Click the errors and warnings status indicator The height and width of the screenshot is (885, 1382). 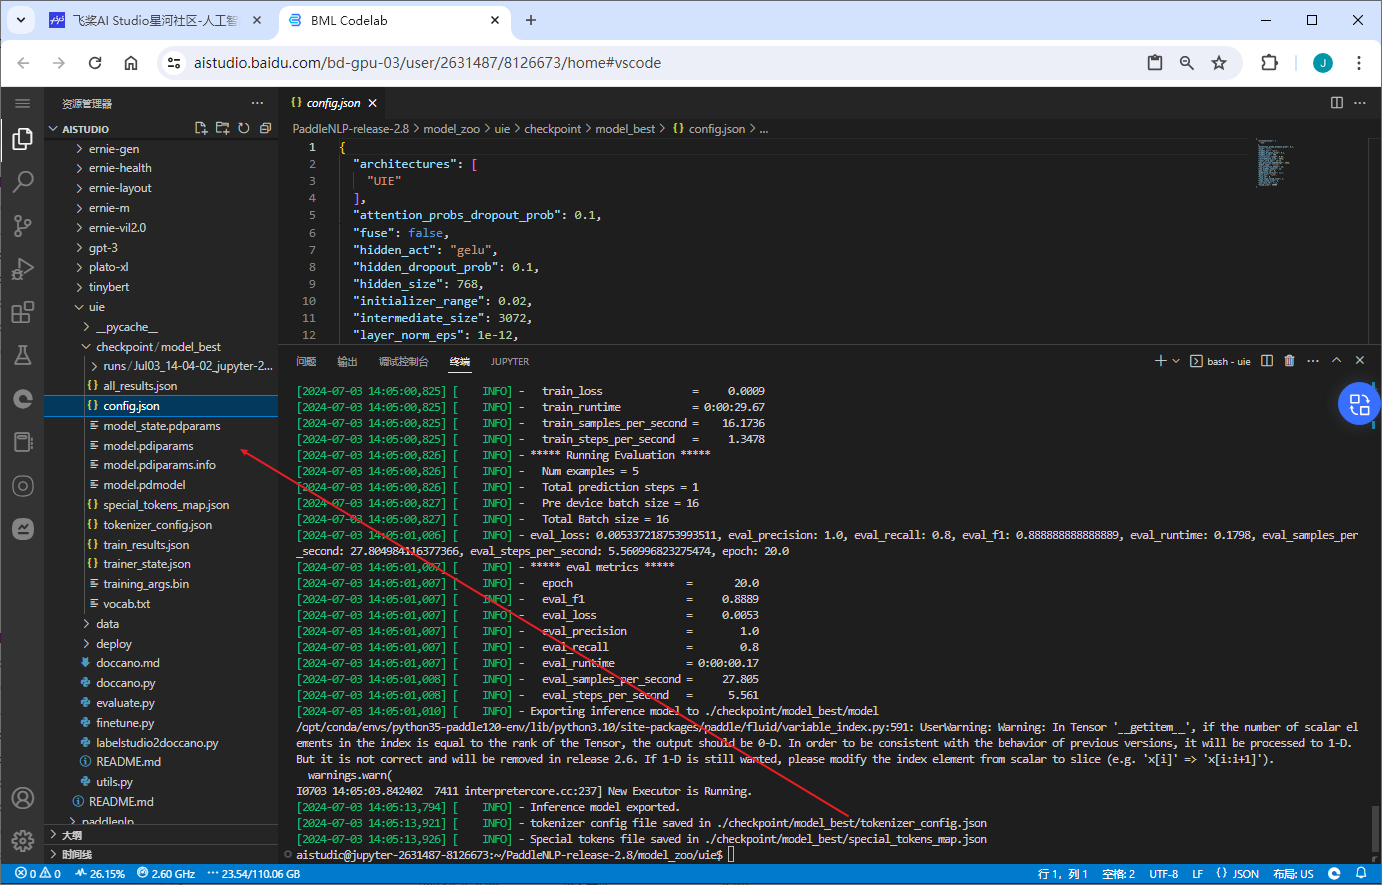38,874
